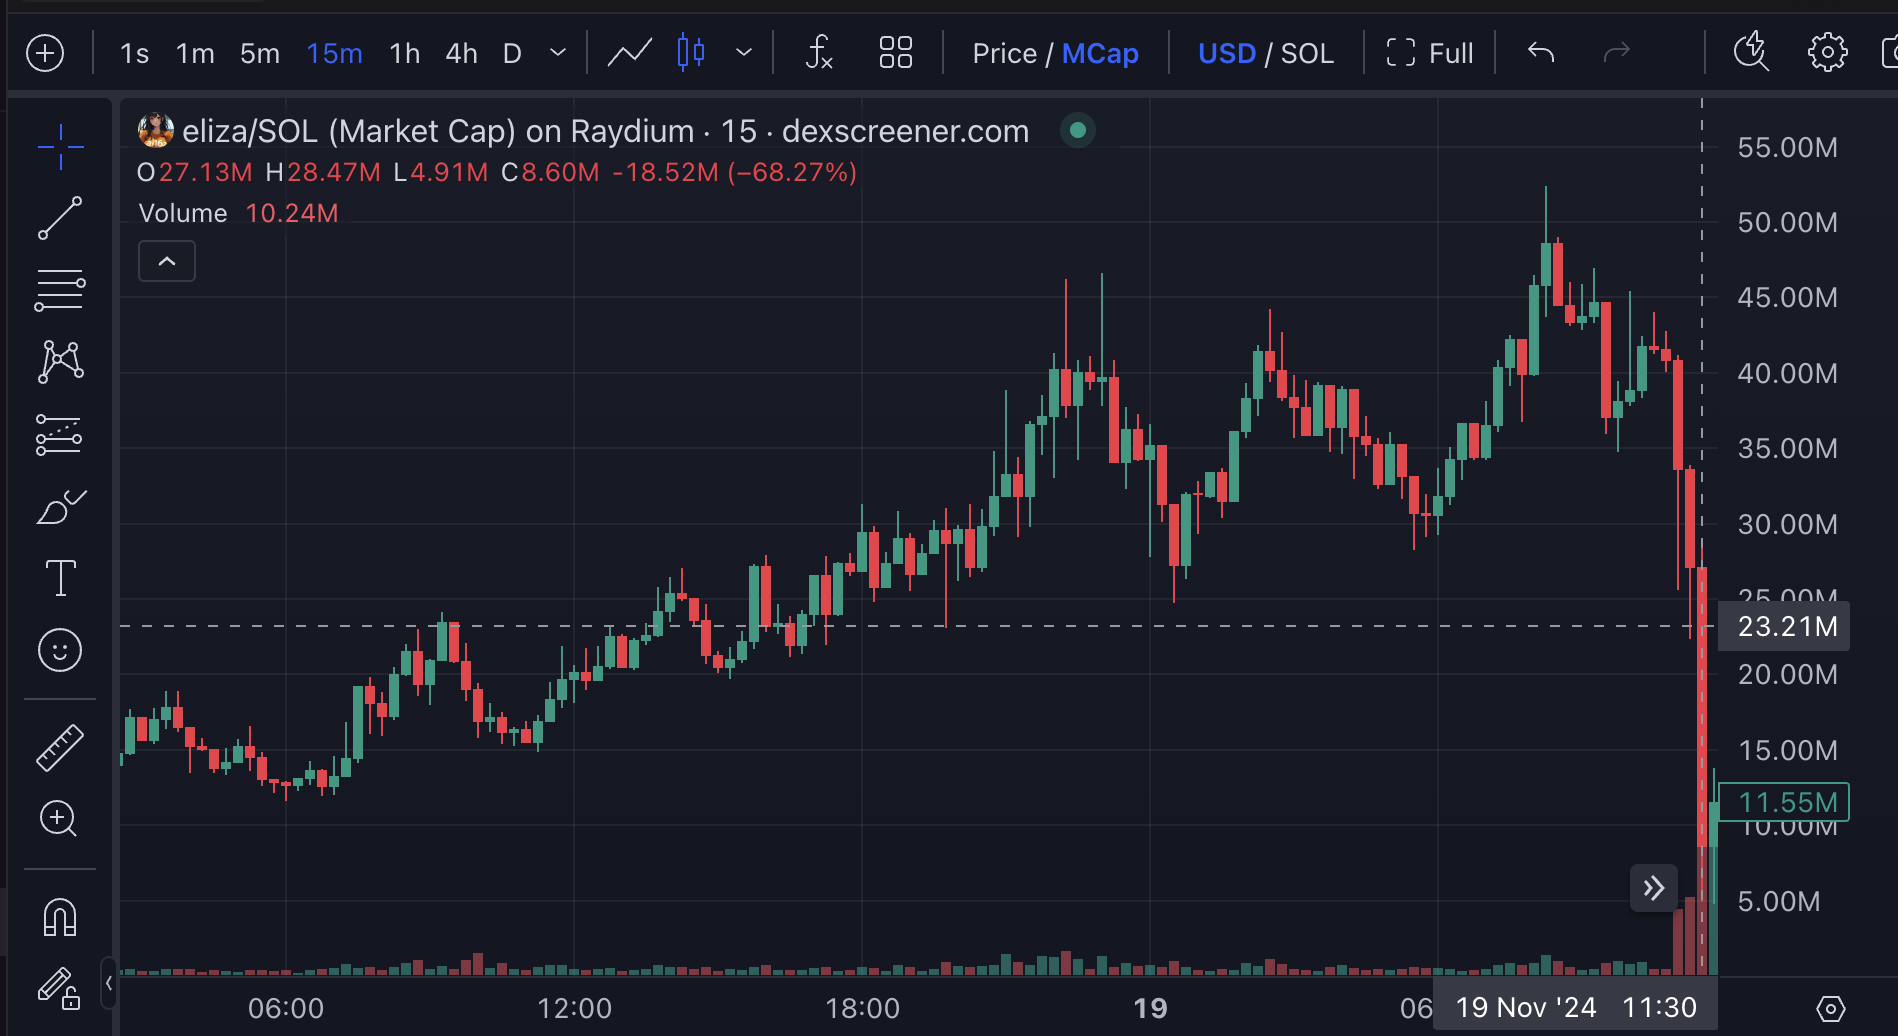
Task: Select the ruler measure tool
Action: pyautogui.click(x=60, y=747)
